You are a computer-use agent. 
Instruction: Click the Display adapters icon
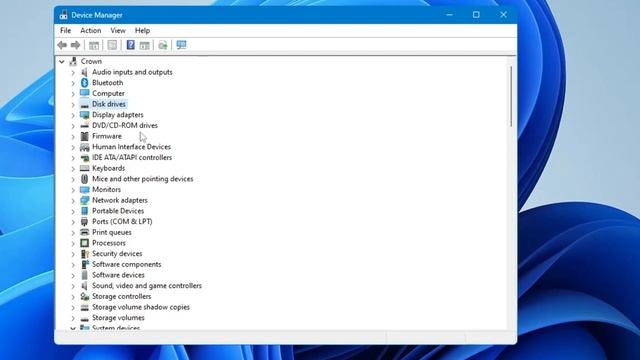coord(84,115)
